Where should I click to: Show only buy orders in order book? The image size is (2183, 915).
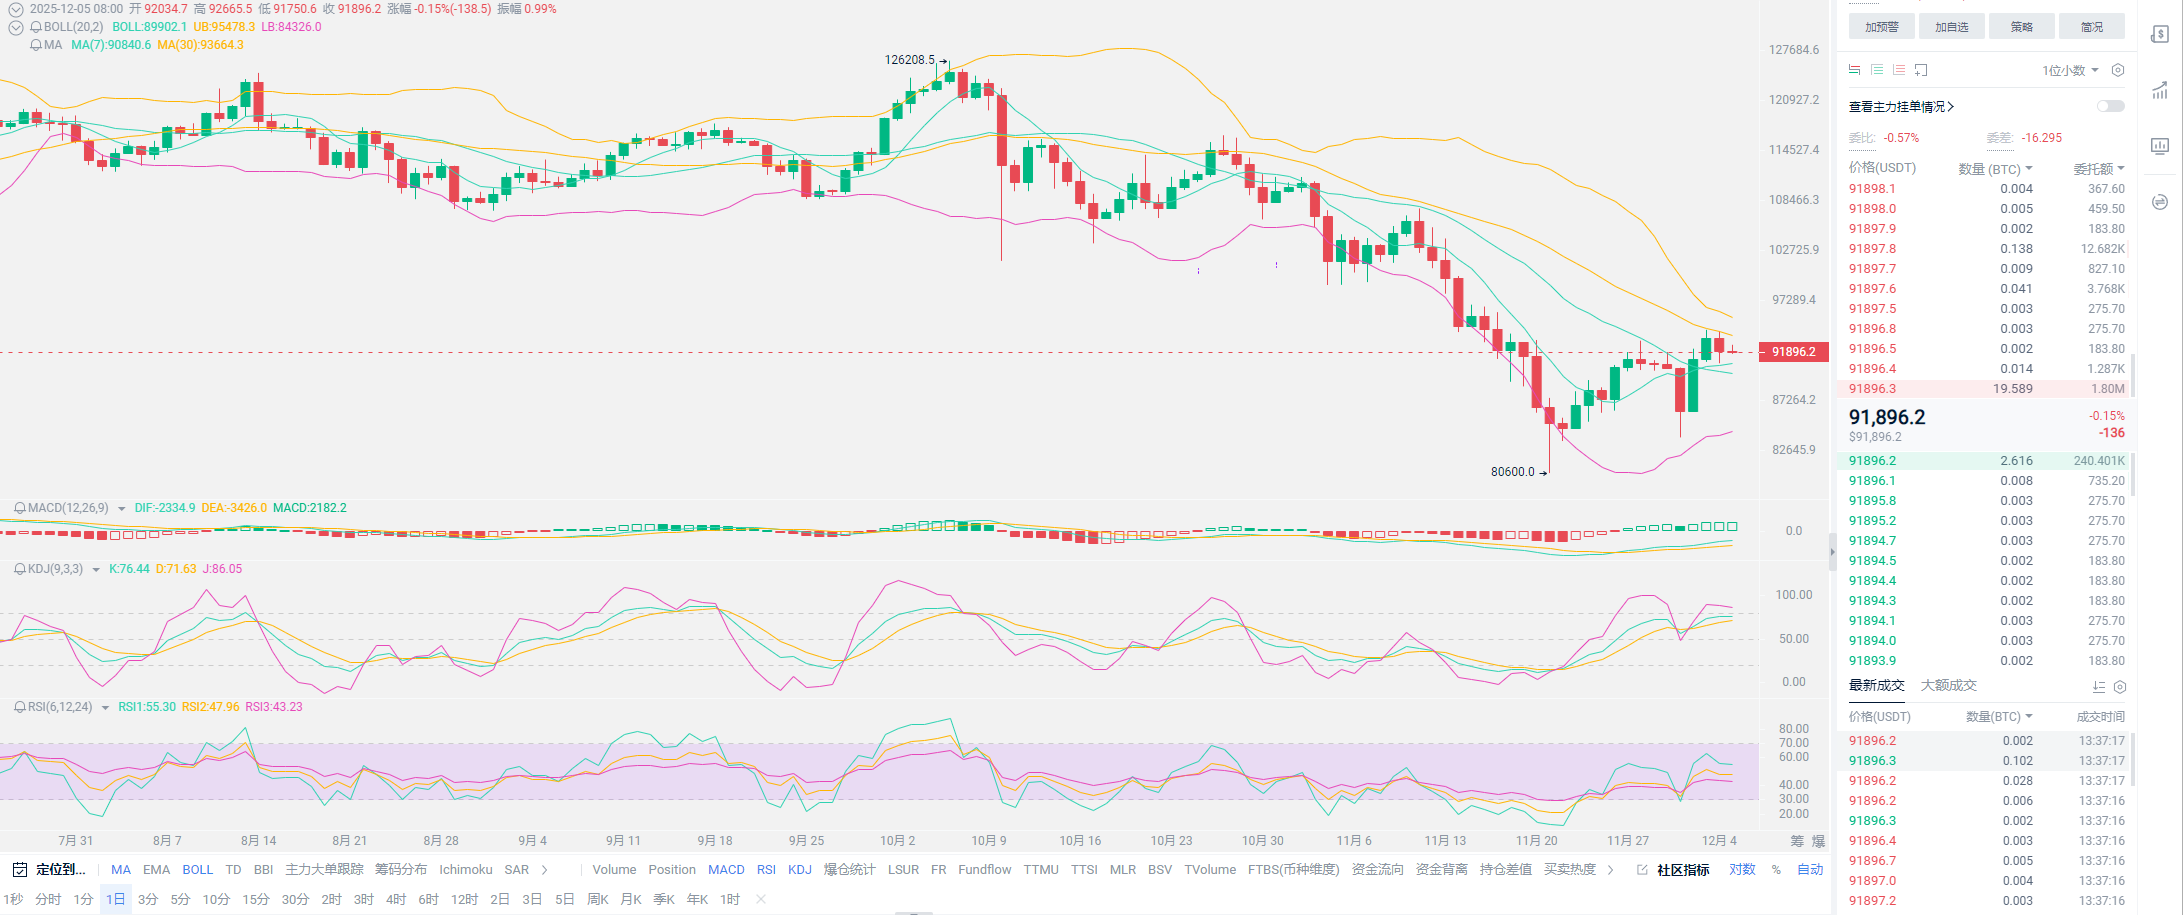(x=1877, y=70)
